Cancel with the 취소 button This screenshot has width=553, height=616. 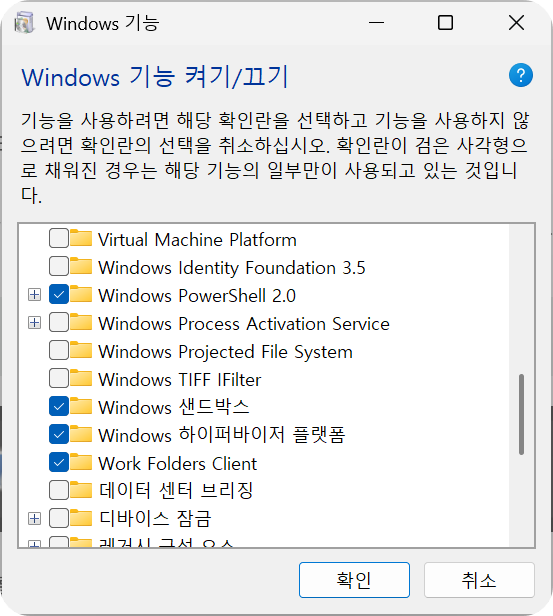tap(479, 580)
